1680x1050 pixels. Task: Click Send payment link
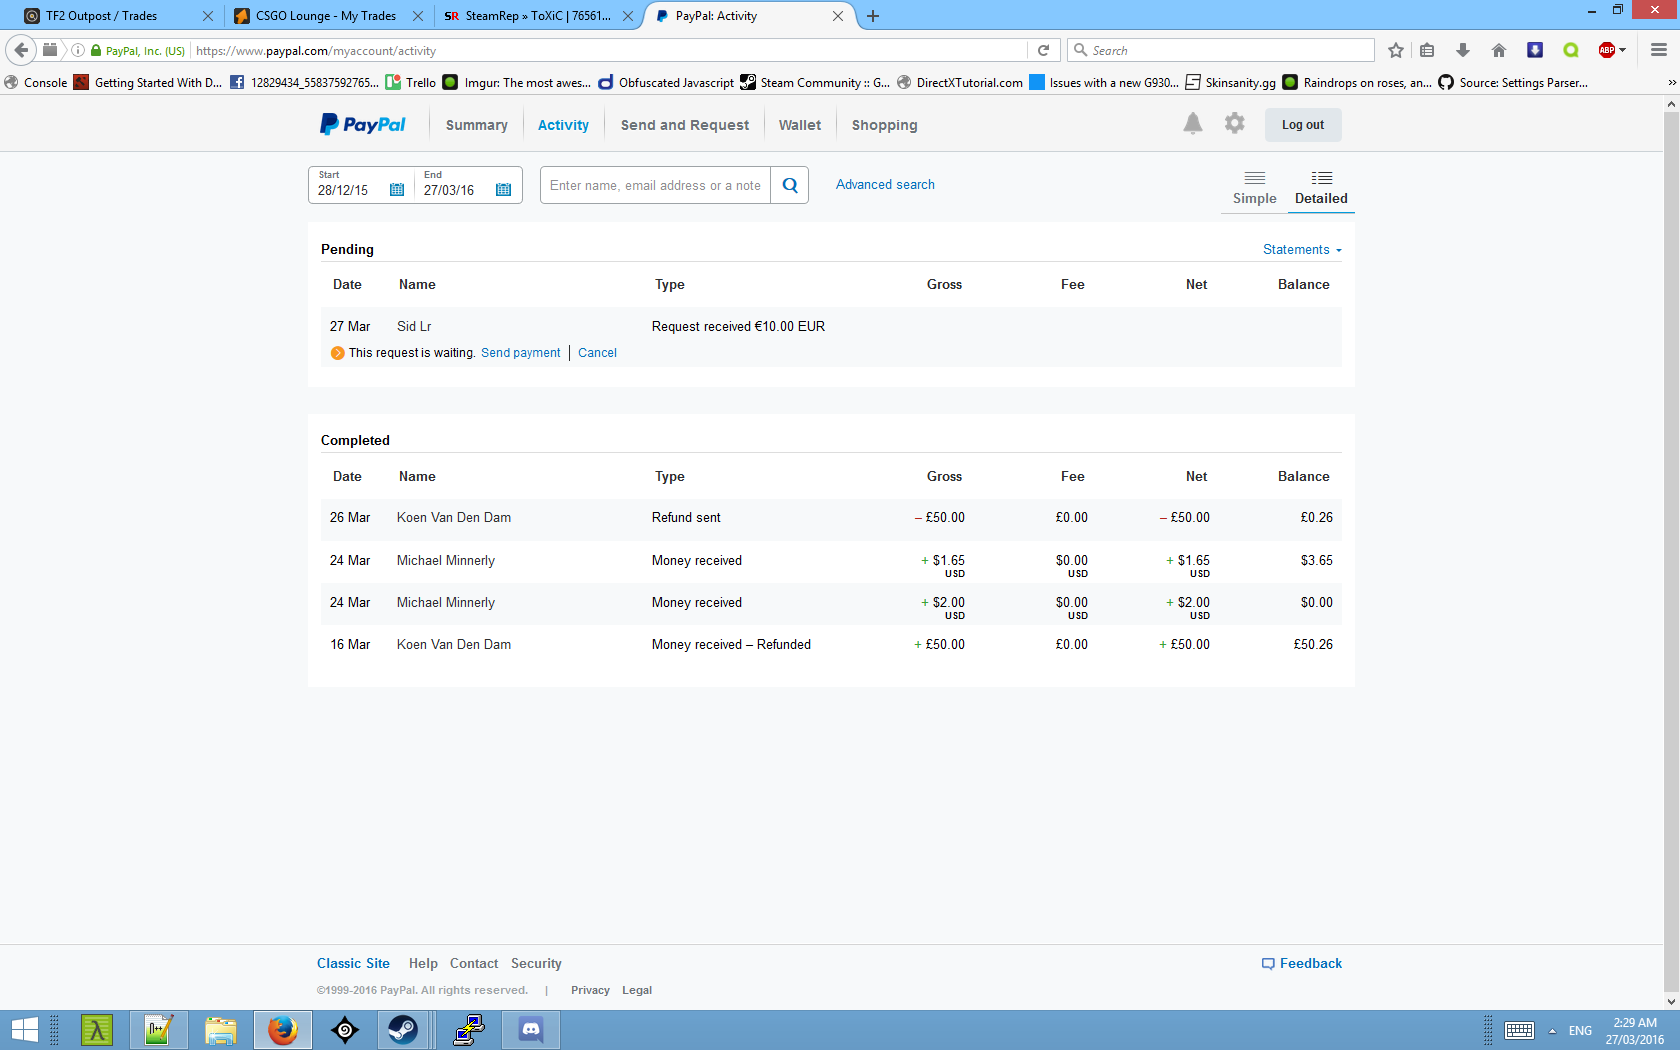click(x=520, y=353)
